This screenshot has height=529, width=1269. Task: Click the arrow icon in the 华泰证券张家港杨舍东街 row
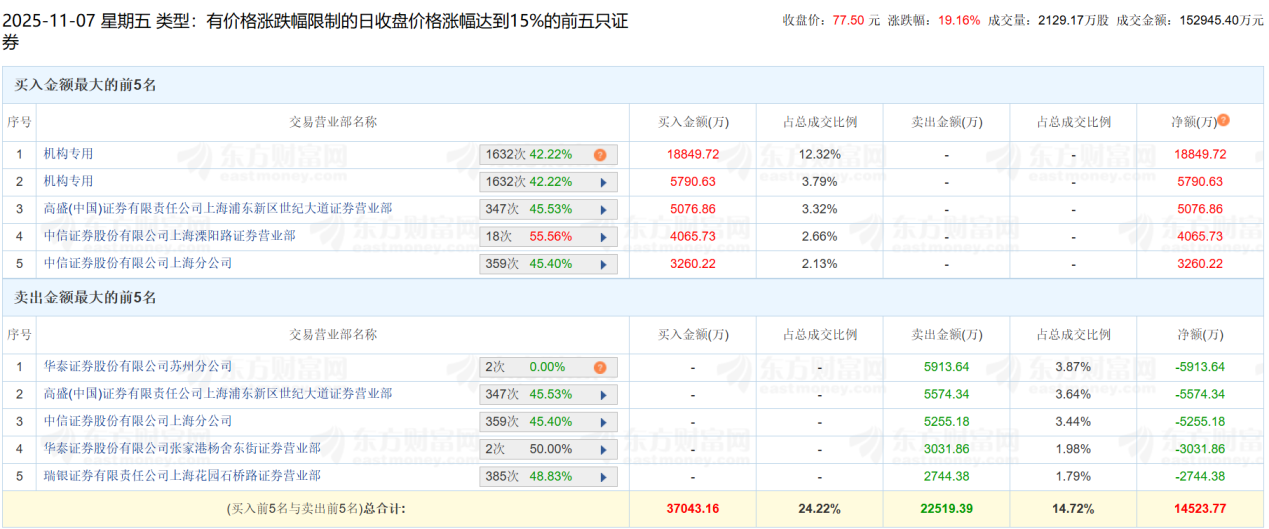tap(603, 449)
